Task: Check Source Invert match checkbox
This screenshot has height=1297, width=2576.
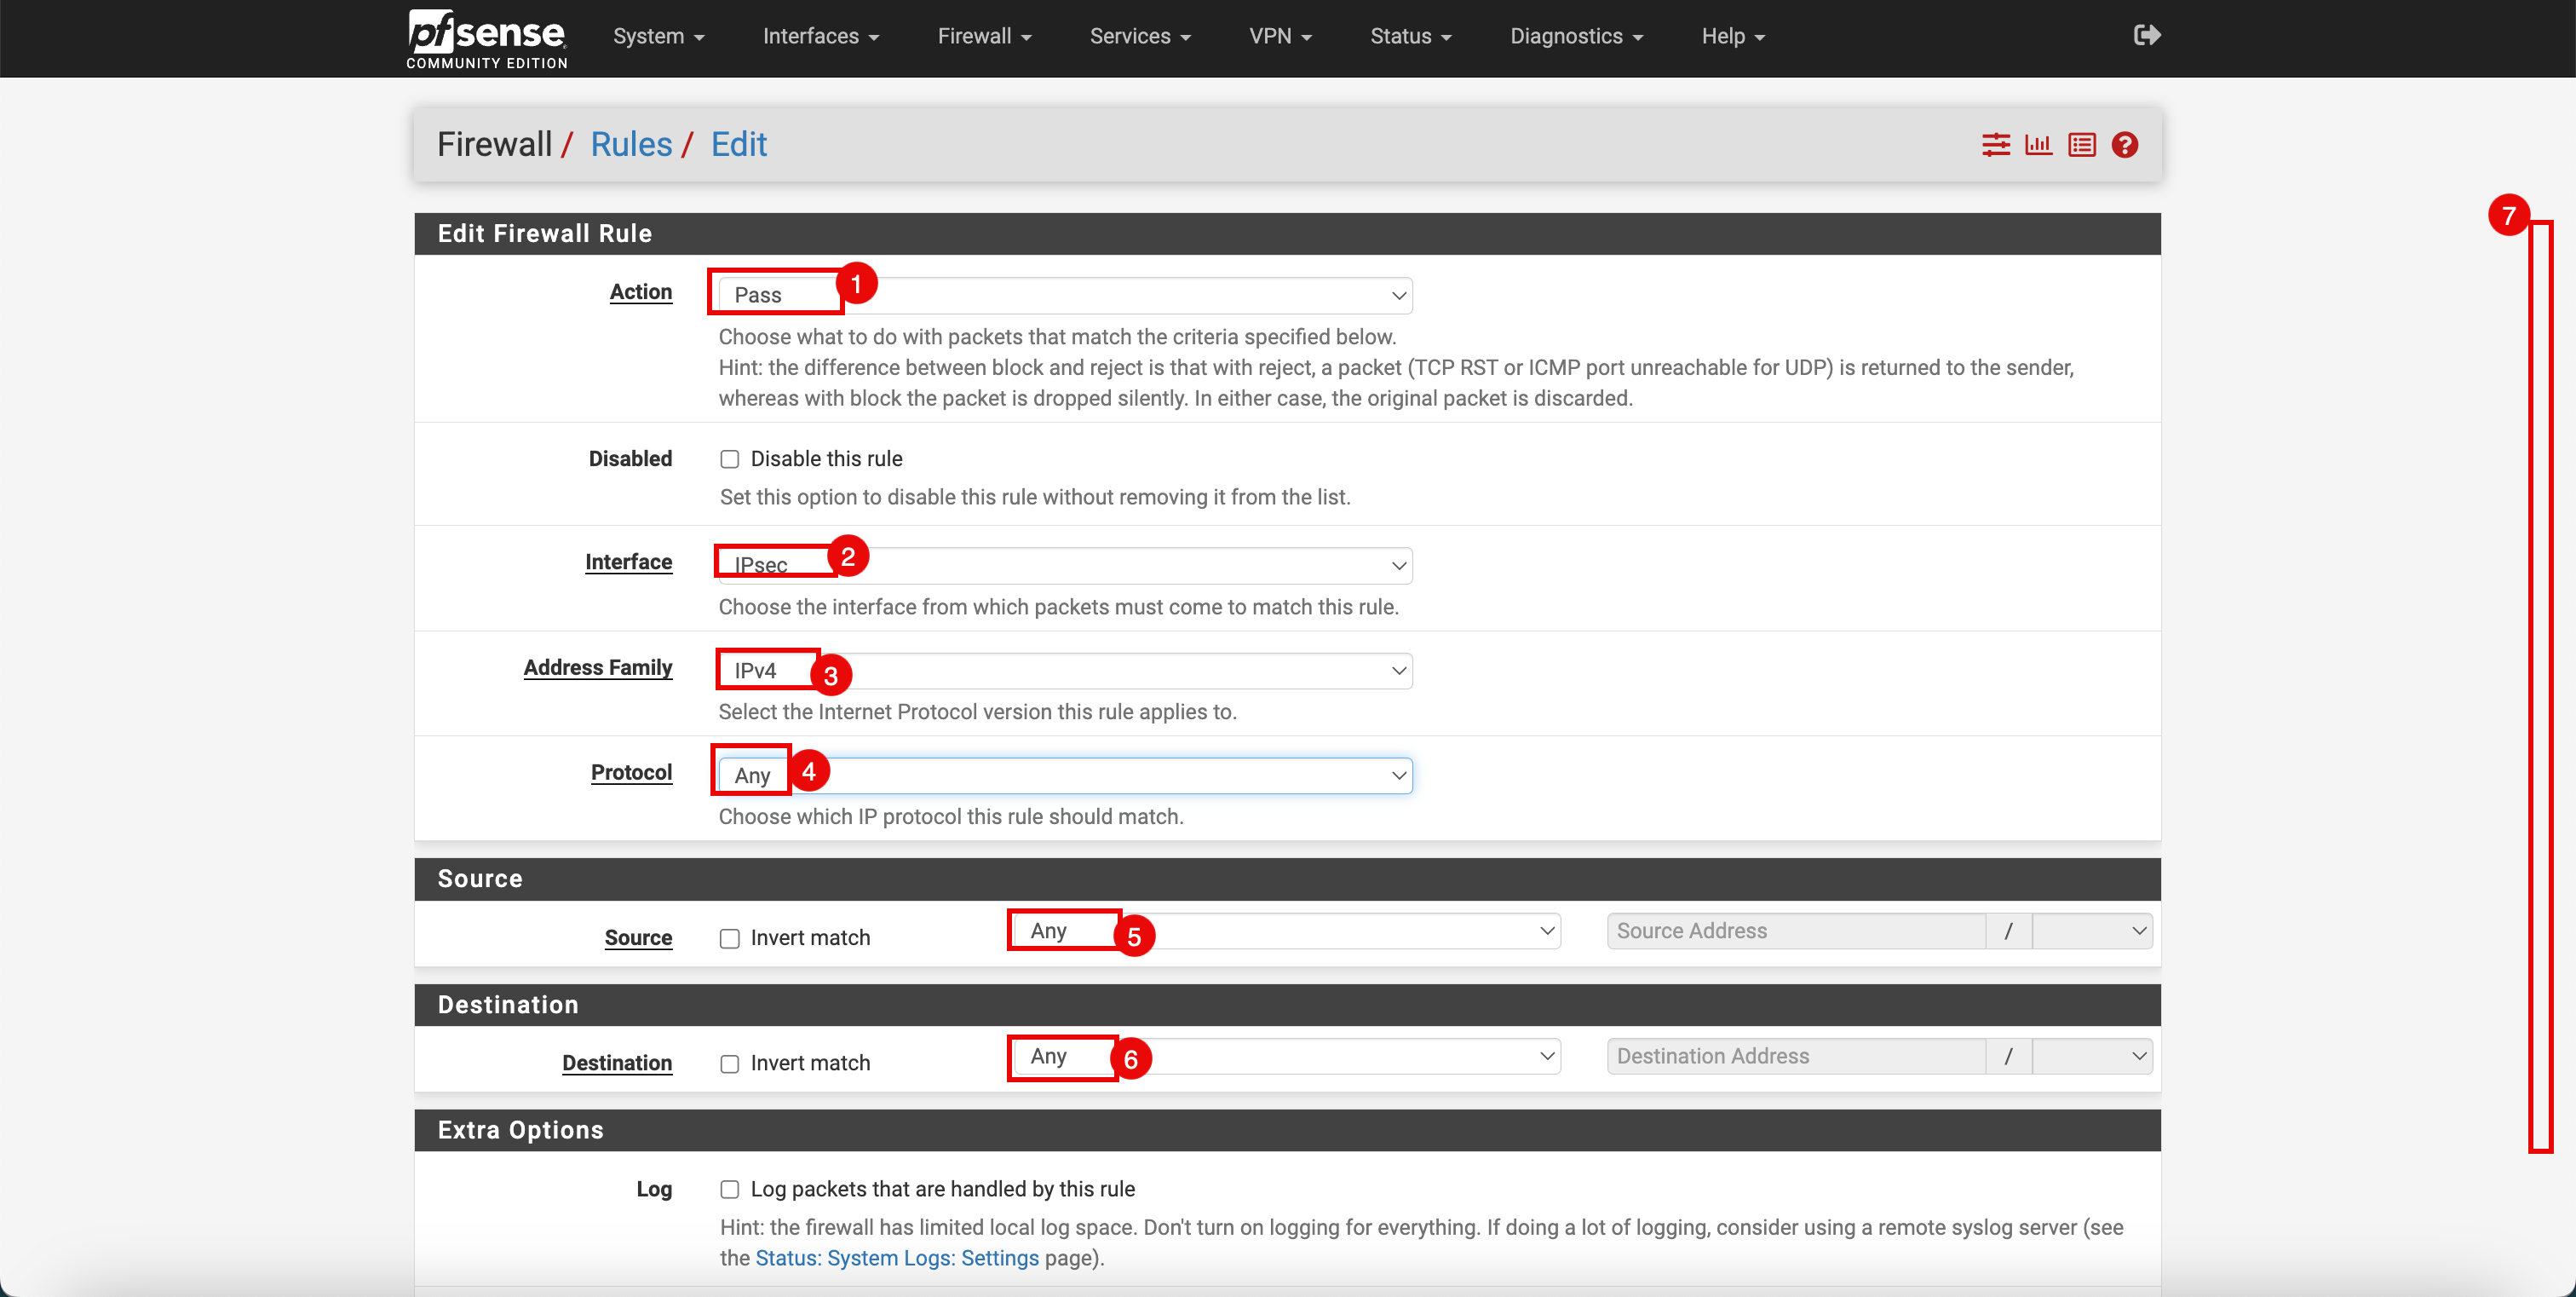Action: tap(730, 939)
